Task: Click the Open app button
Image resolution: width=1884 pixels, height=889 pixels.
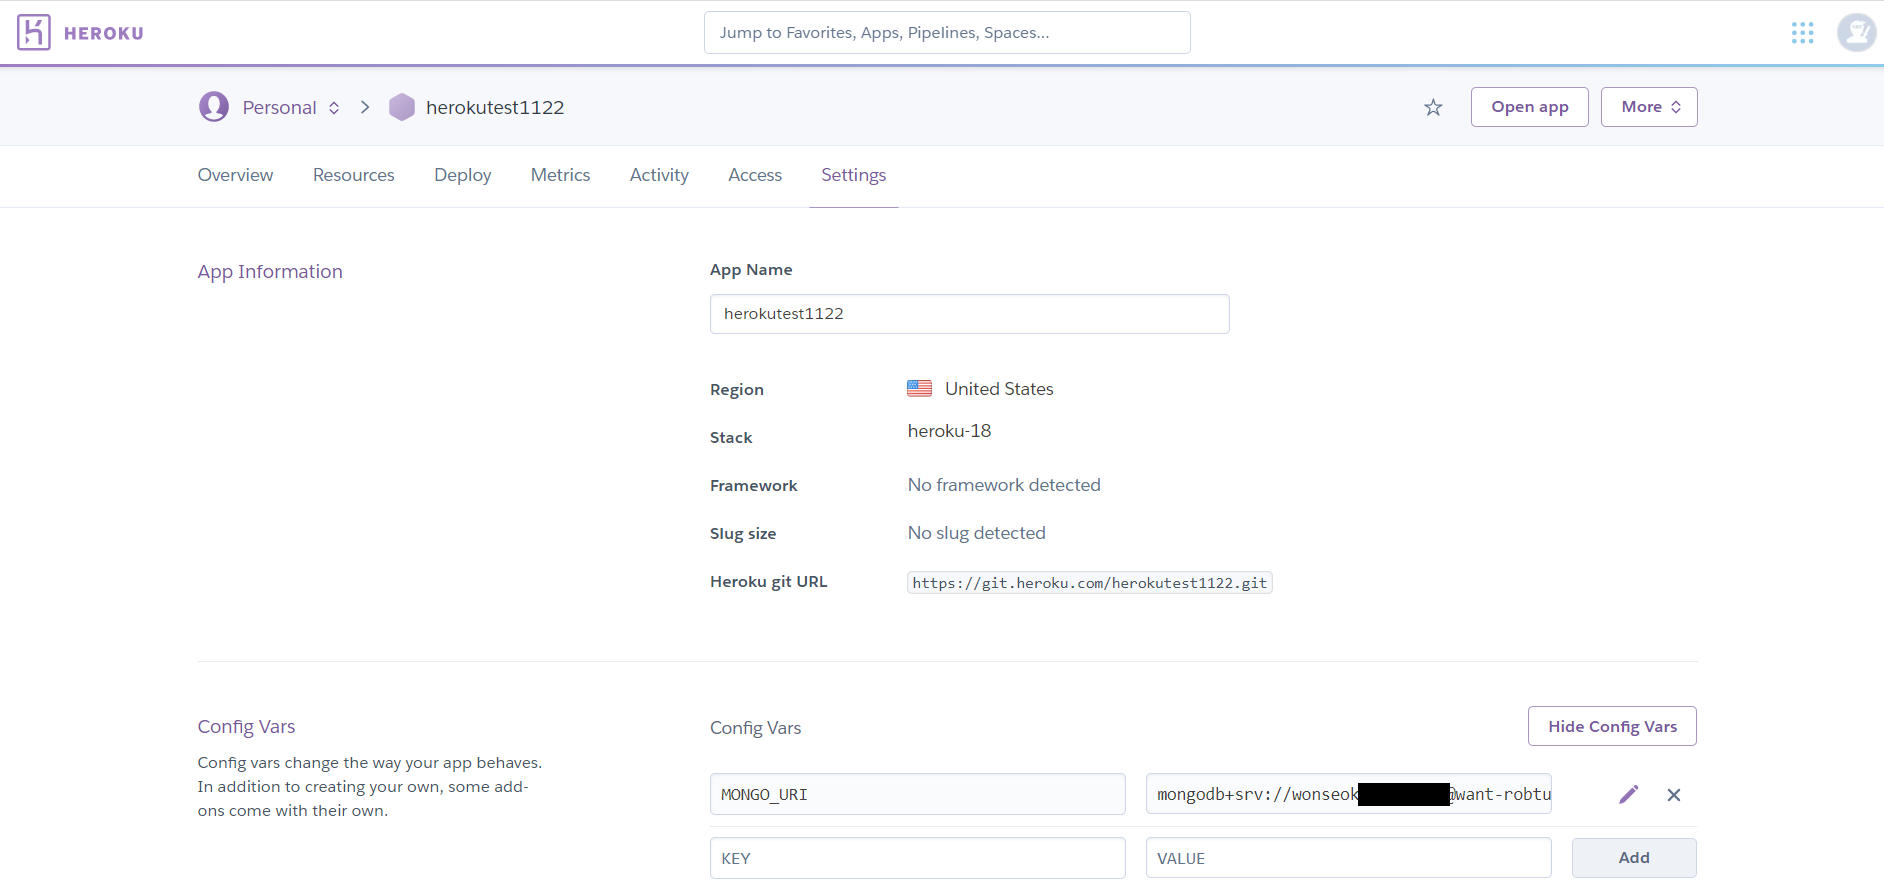Action: pos(1530,107)
